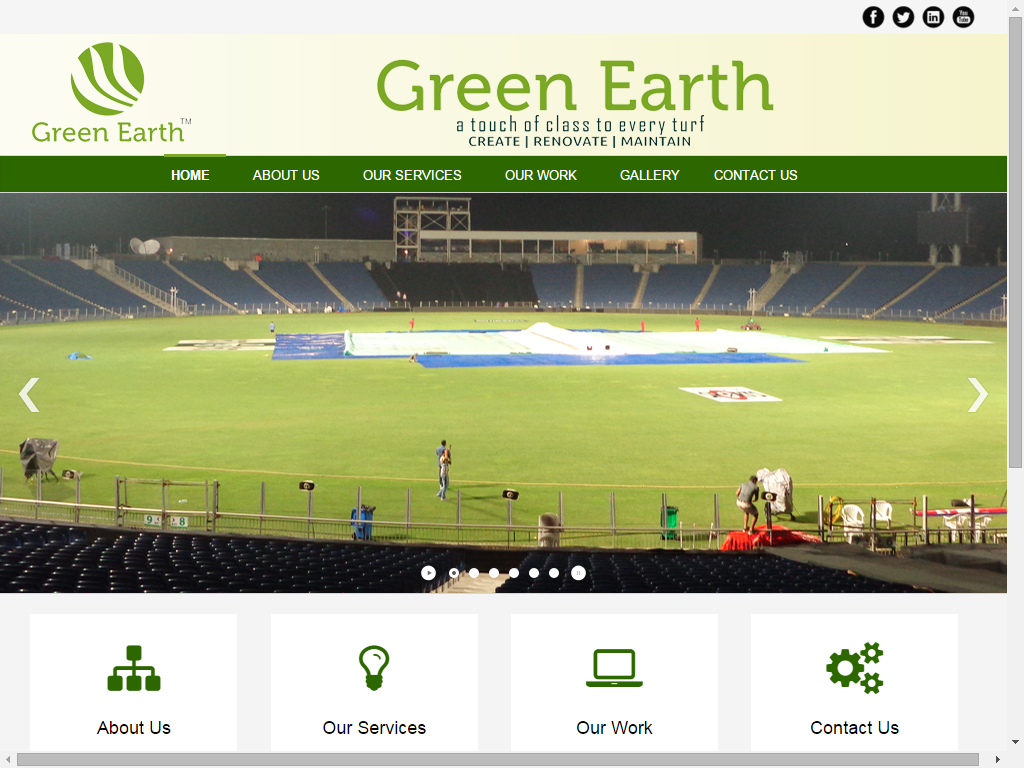This screenshot has height=768, width=1024.
Task: Open the ABOUT US menu item
Action: coord(286,175)
